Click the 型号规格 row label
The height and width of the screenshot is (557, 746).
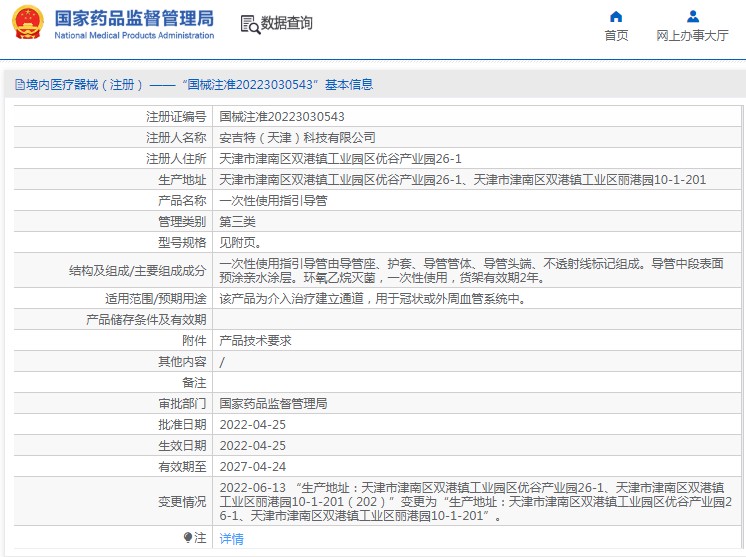[182, 242]
